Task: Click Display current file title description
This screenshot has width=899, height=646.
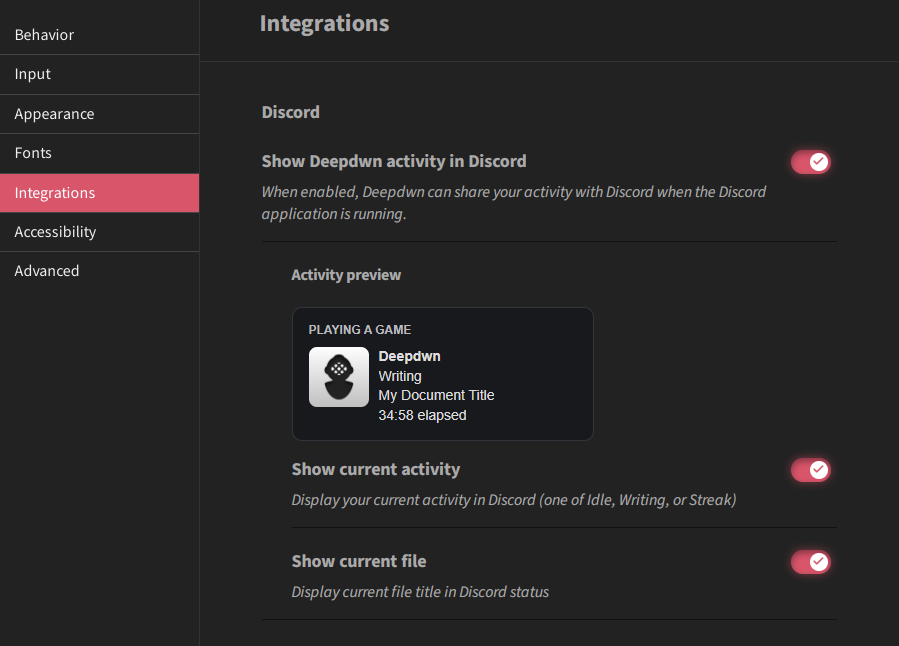Action: click(x=420, y=592)
